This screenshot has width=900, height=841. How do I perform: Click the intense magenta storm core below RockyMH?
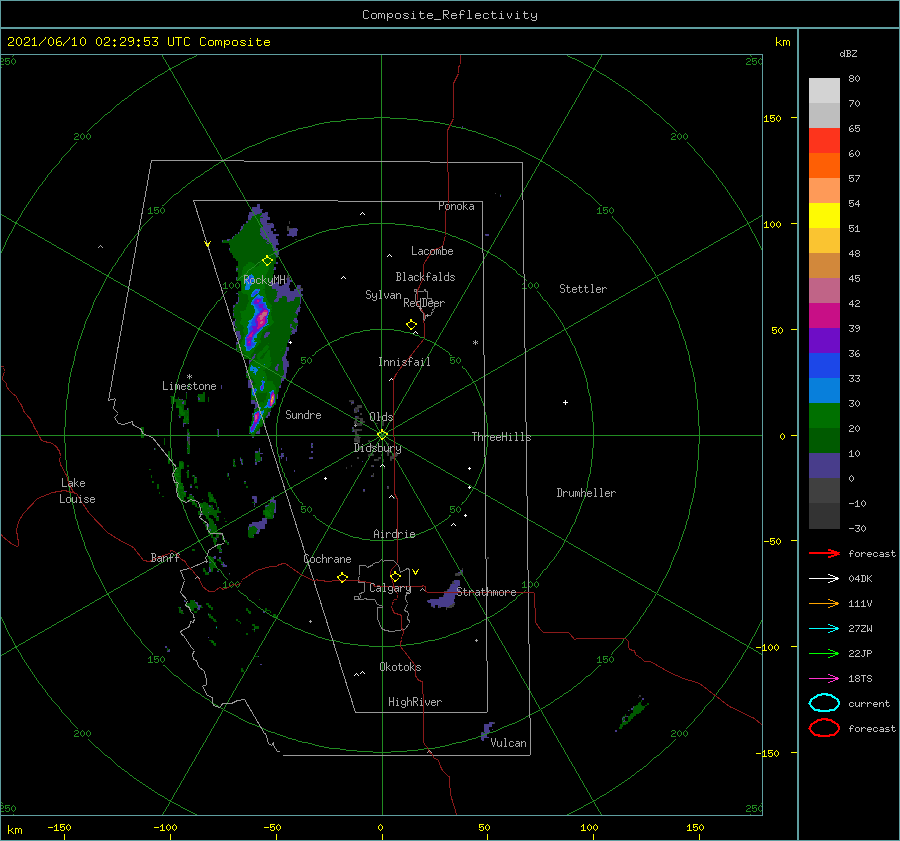point(261,319)
